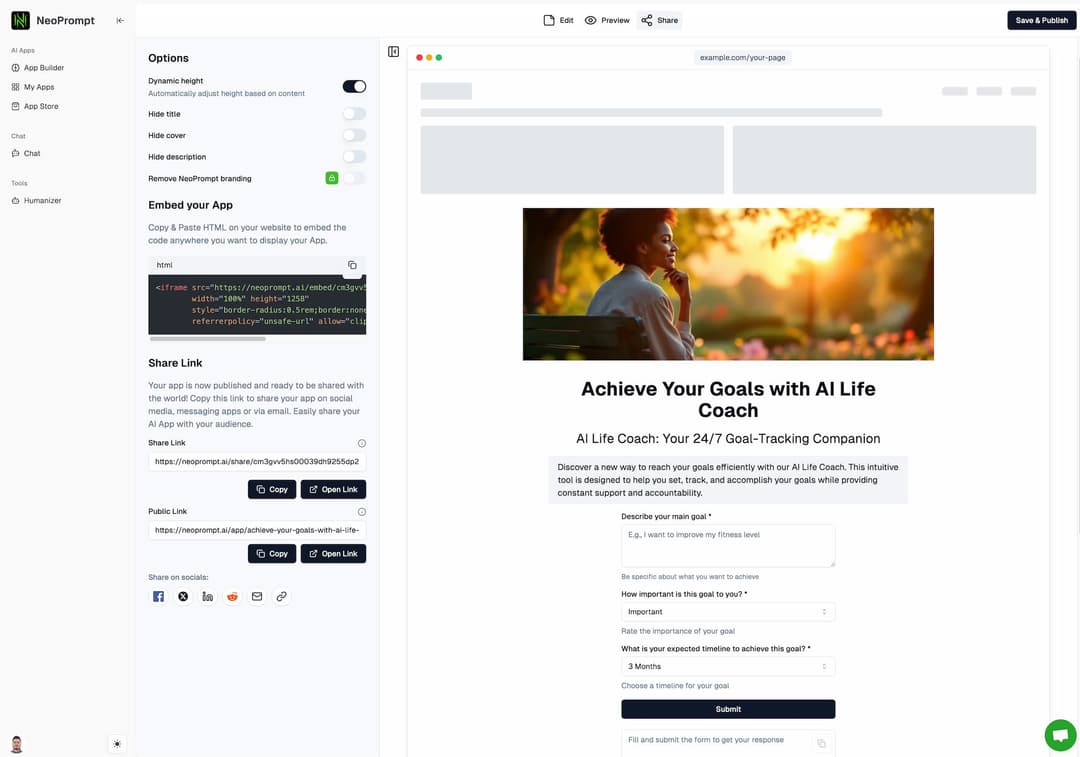
Task: Enable the Hide cover toggle
Action: 354,135
